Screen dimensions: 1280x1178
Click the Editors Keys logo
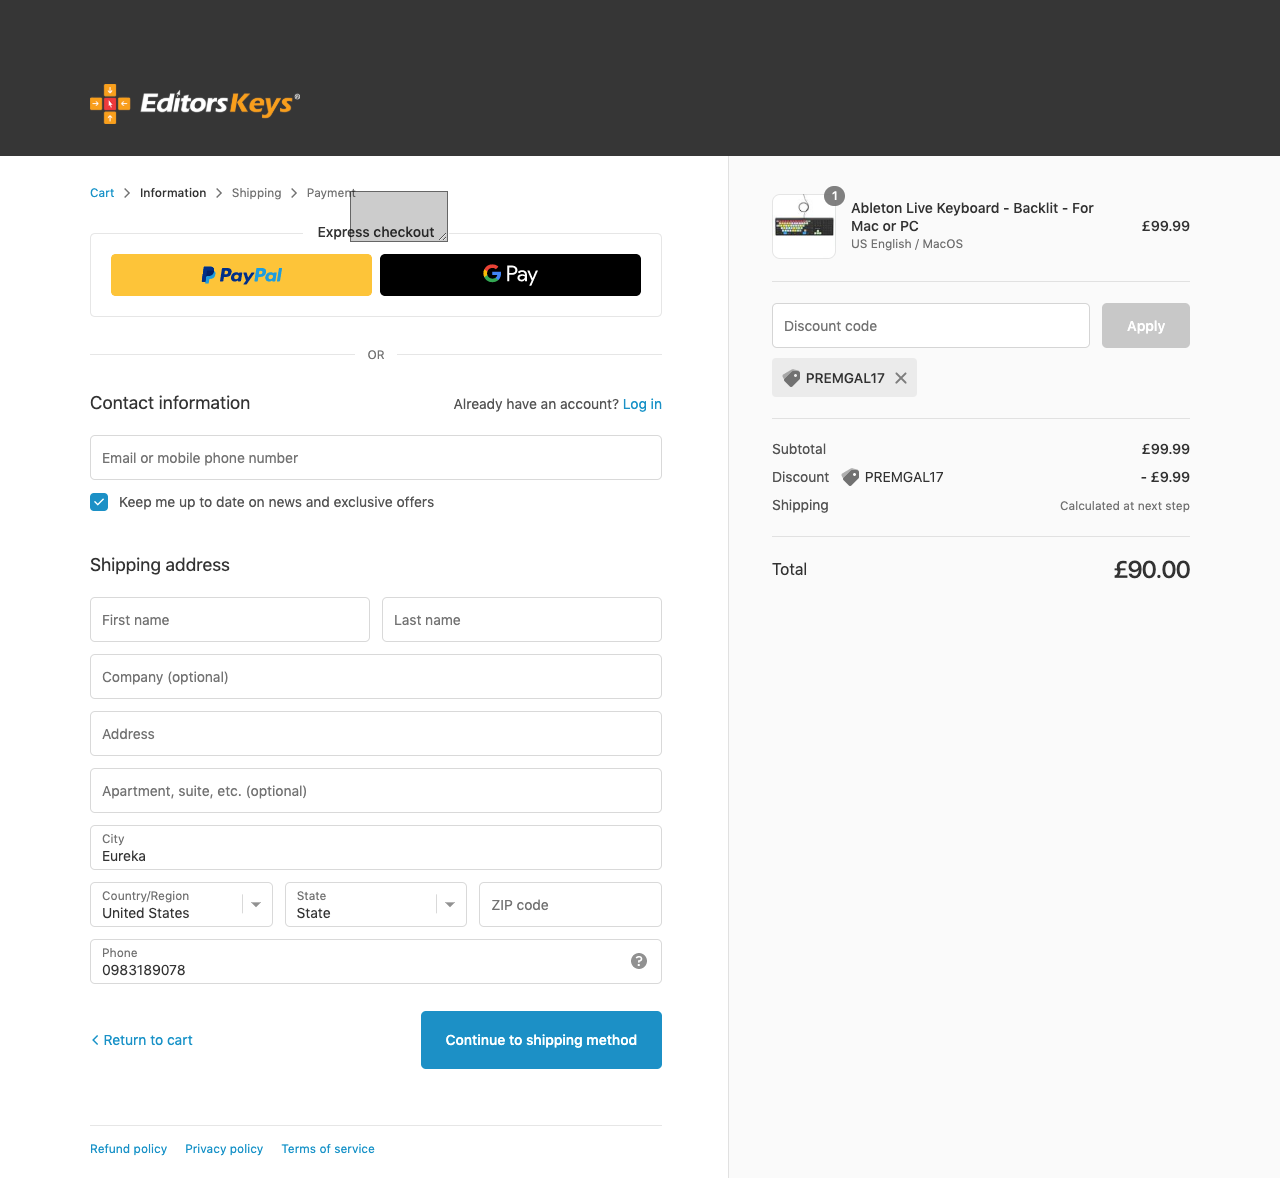tap(195, 104)
